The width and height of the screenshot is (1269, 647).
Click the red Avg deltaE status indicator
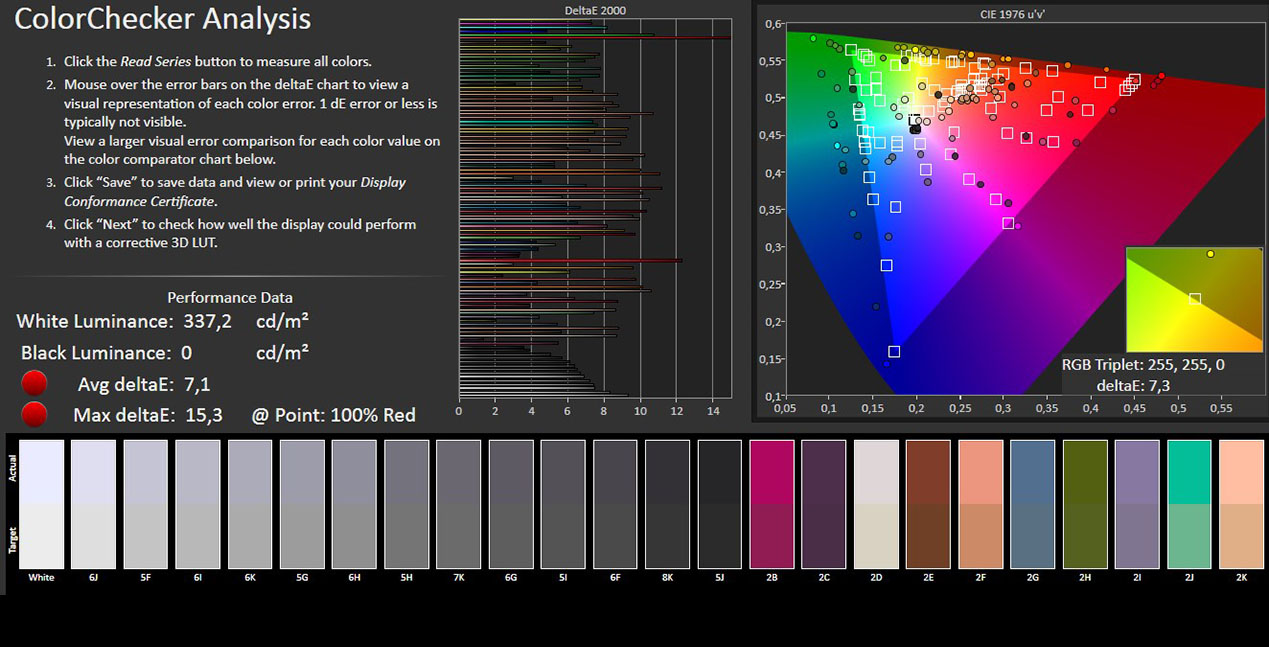35,384
